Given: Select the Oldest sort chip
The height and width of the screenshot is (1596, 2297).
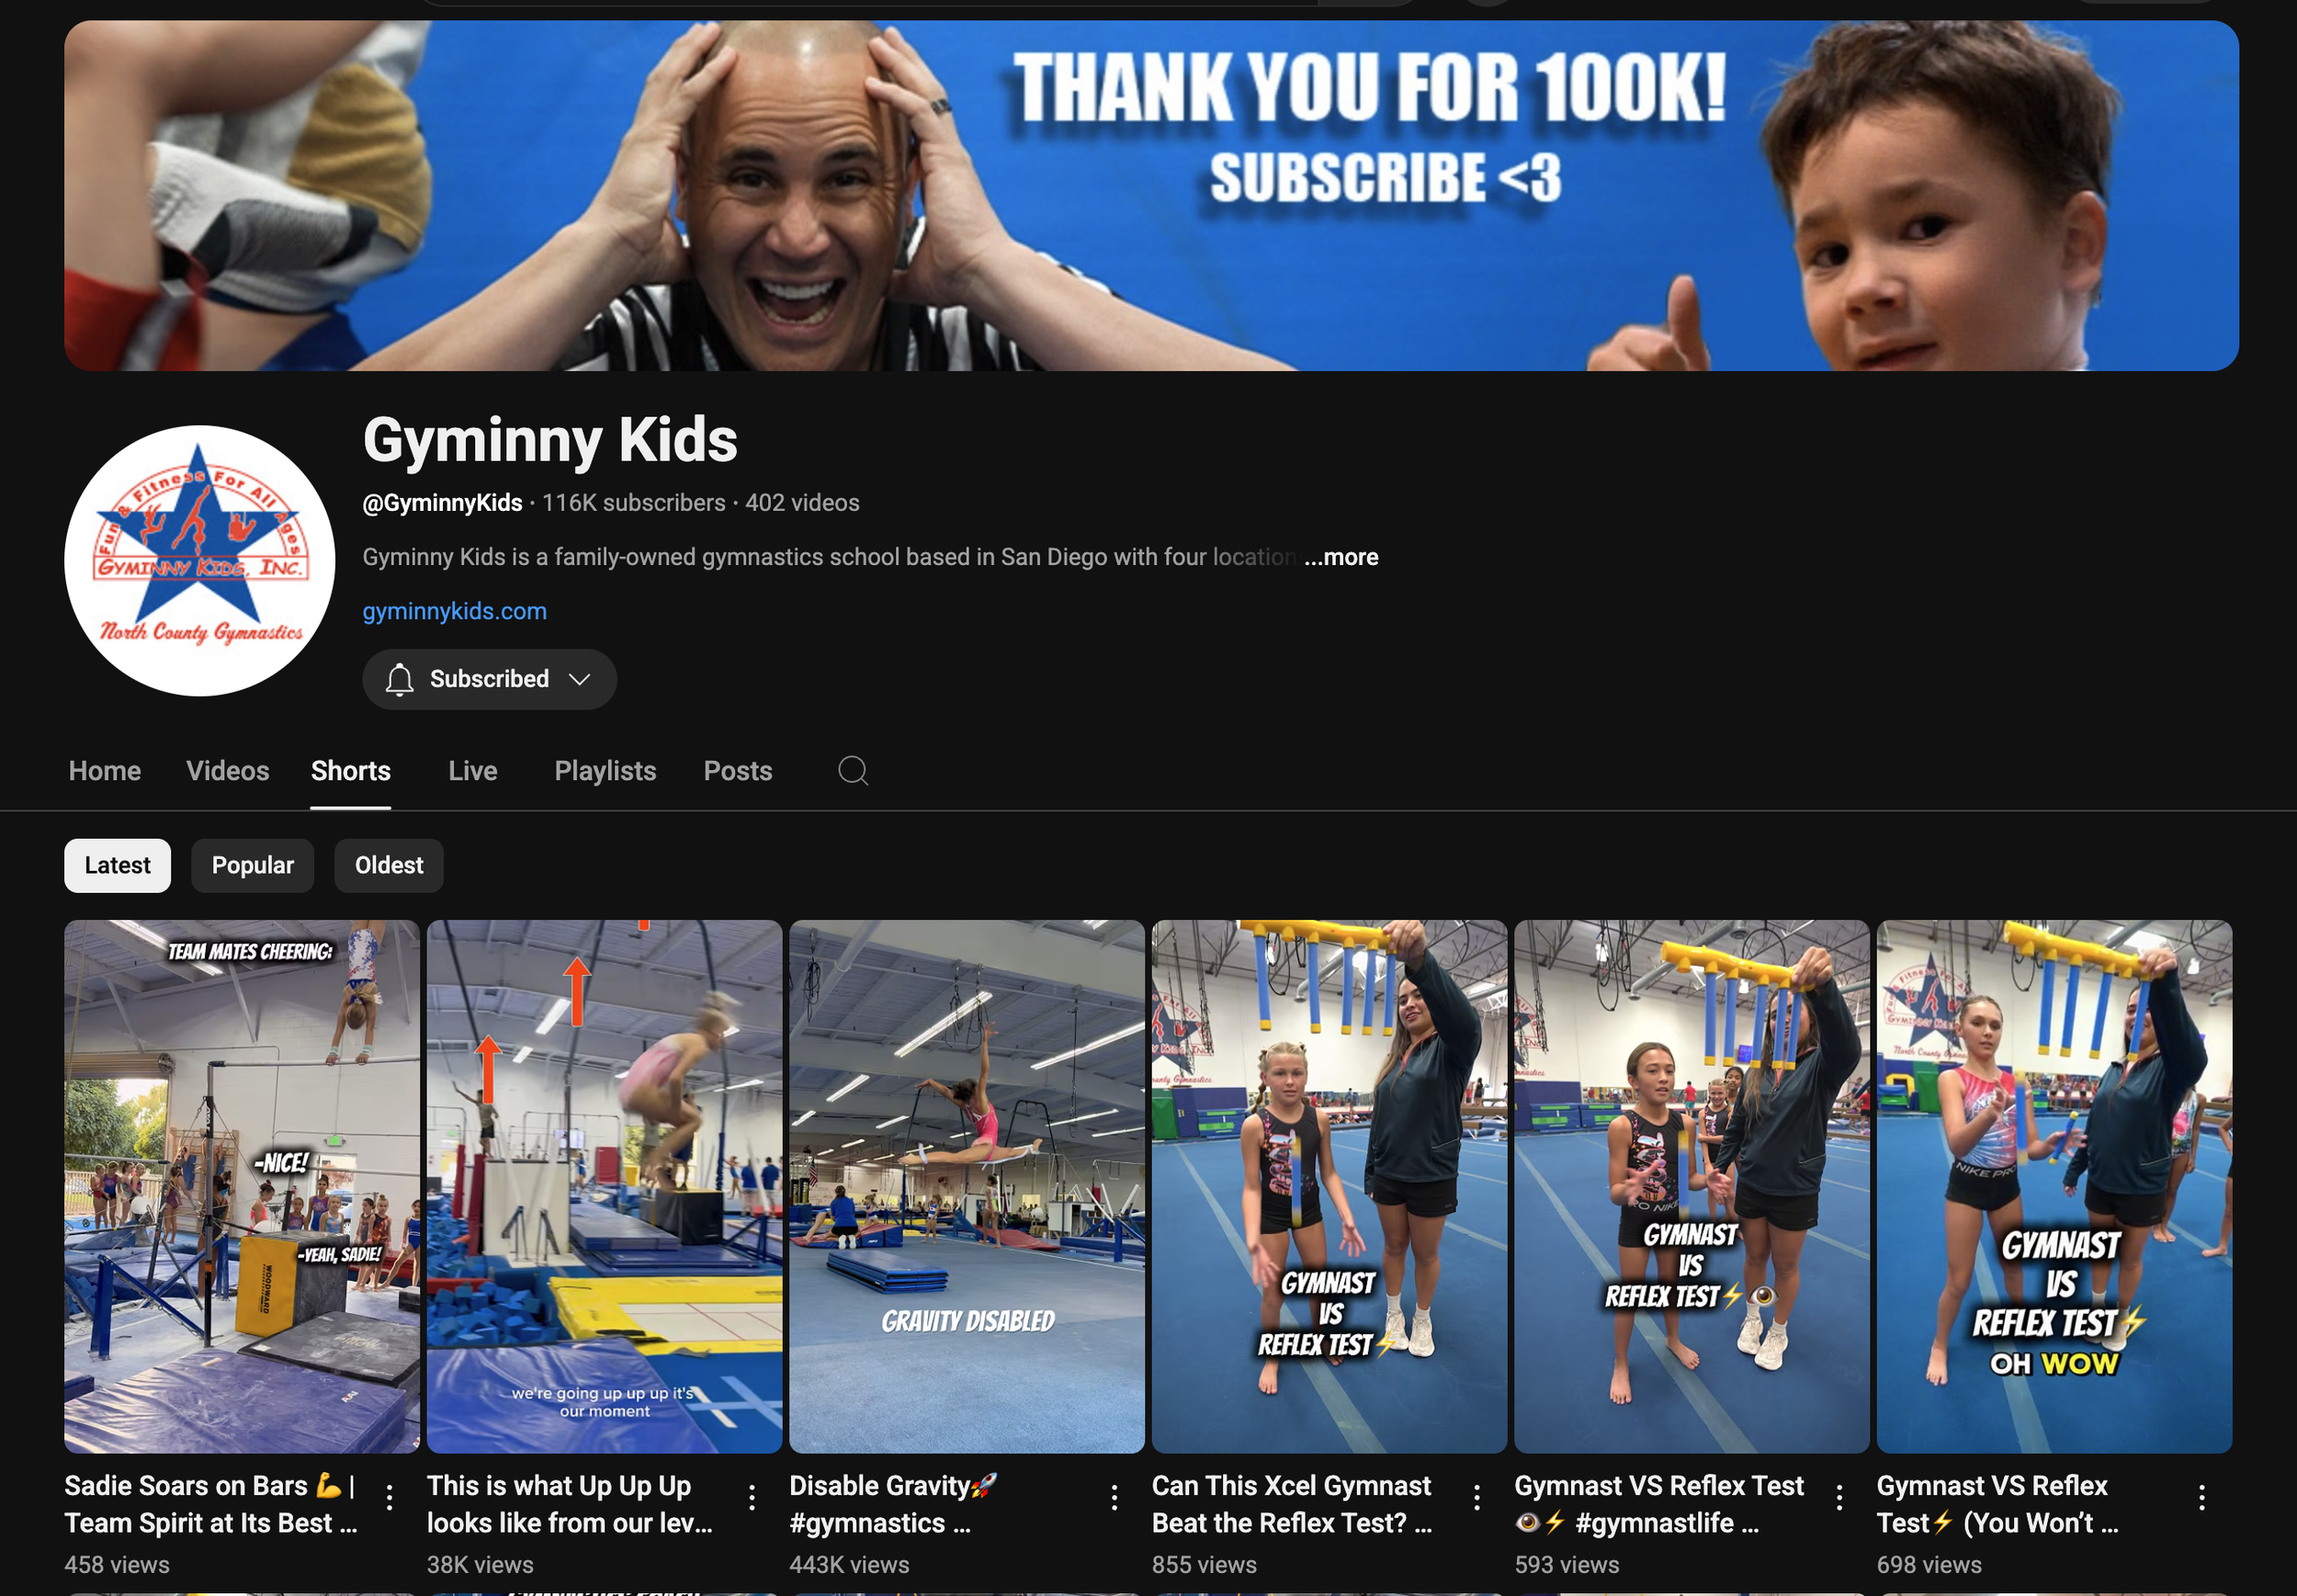Looking at the screenshot, I should [x=388, y=865].
